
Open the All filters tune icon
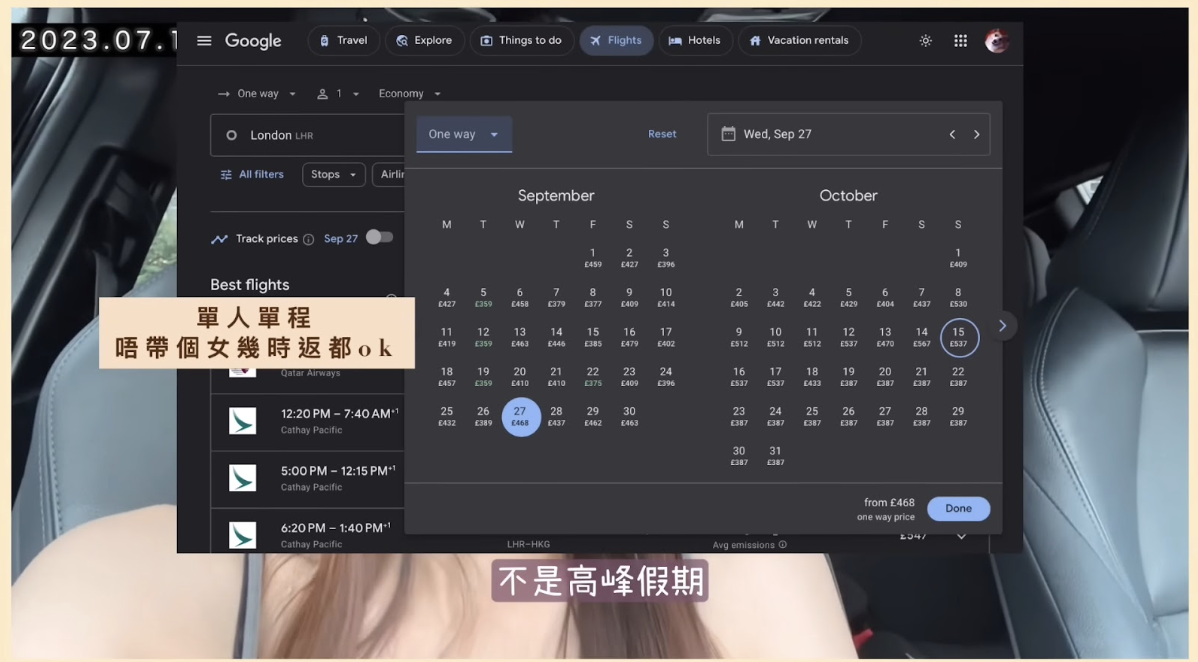[225, 174]
